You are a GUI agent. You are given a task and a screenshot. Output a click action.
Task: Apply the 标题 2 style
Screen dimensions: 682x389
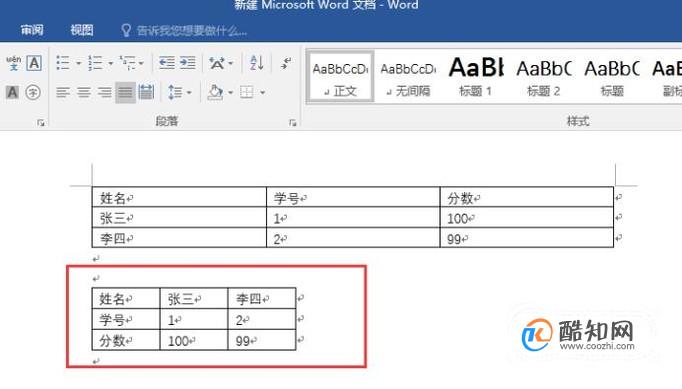pos(544,77)
